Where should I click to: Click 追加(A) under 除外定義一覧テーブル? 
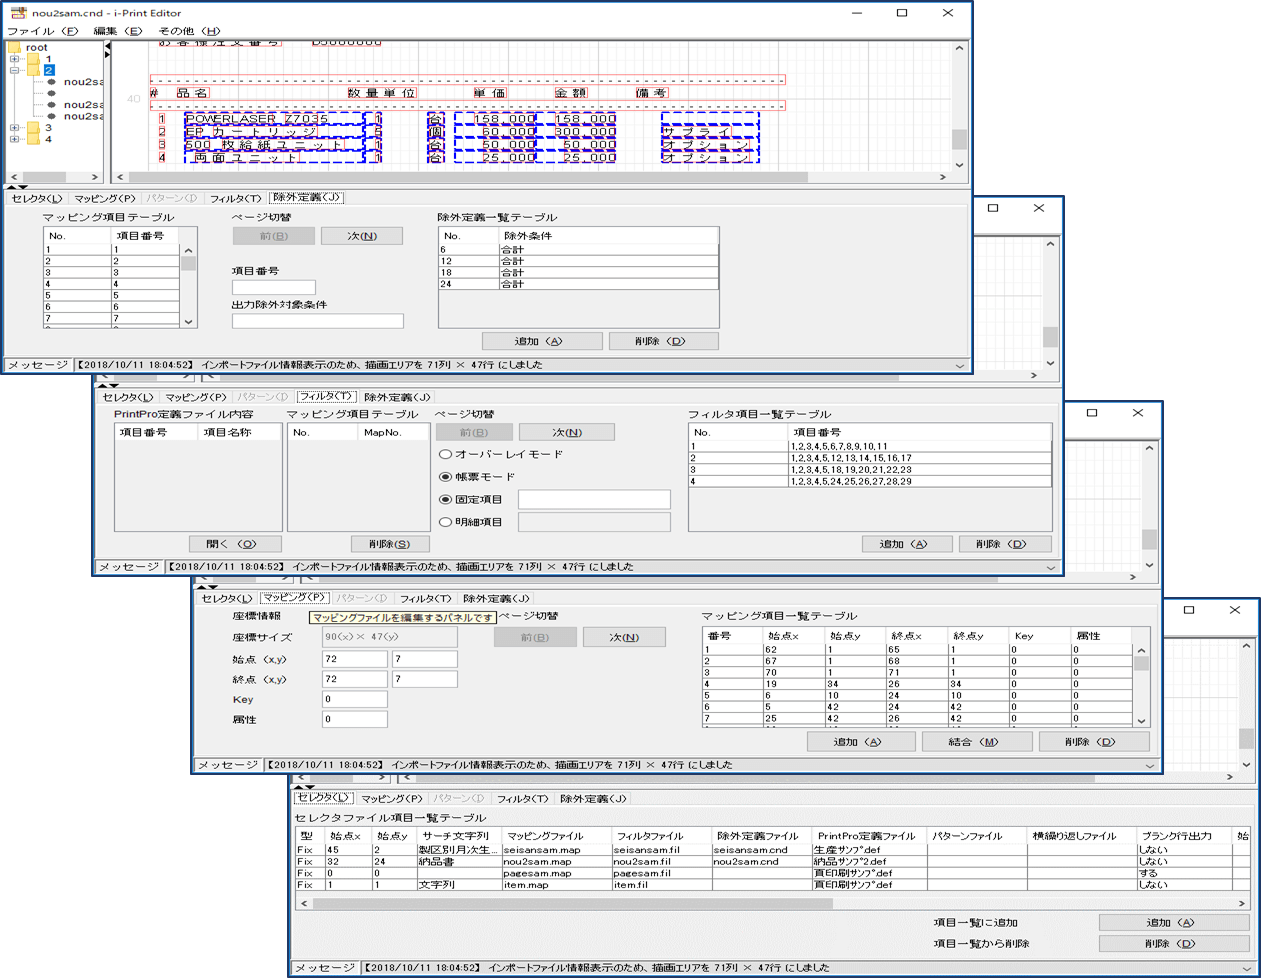(x=542, y=341)
